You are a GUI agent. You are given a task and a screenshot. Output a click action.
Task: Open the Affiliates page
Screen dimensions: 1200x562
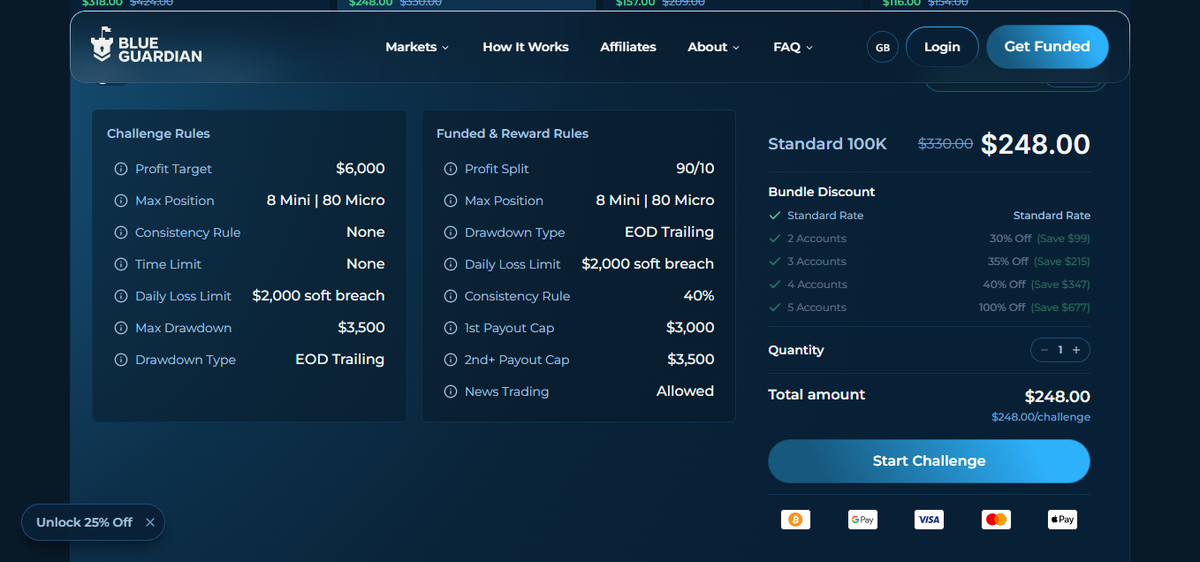(628, 47)
